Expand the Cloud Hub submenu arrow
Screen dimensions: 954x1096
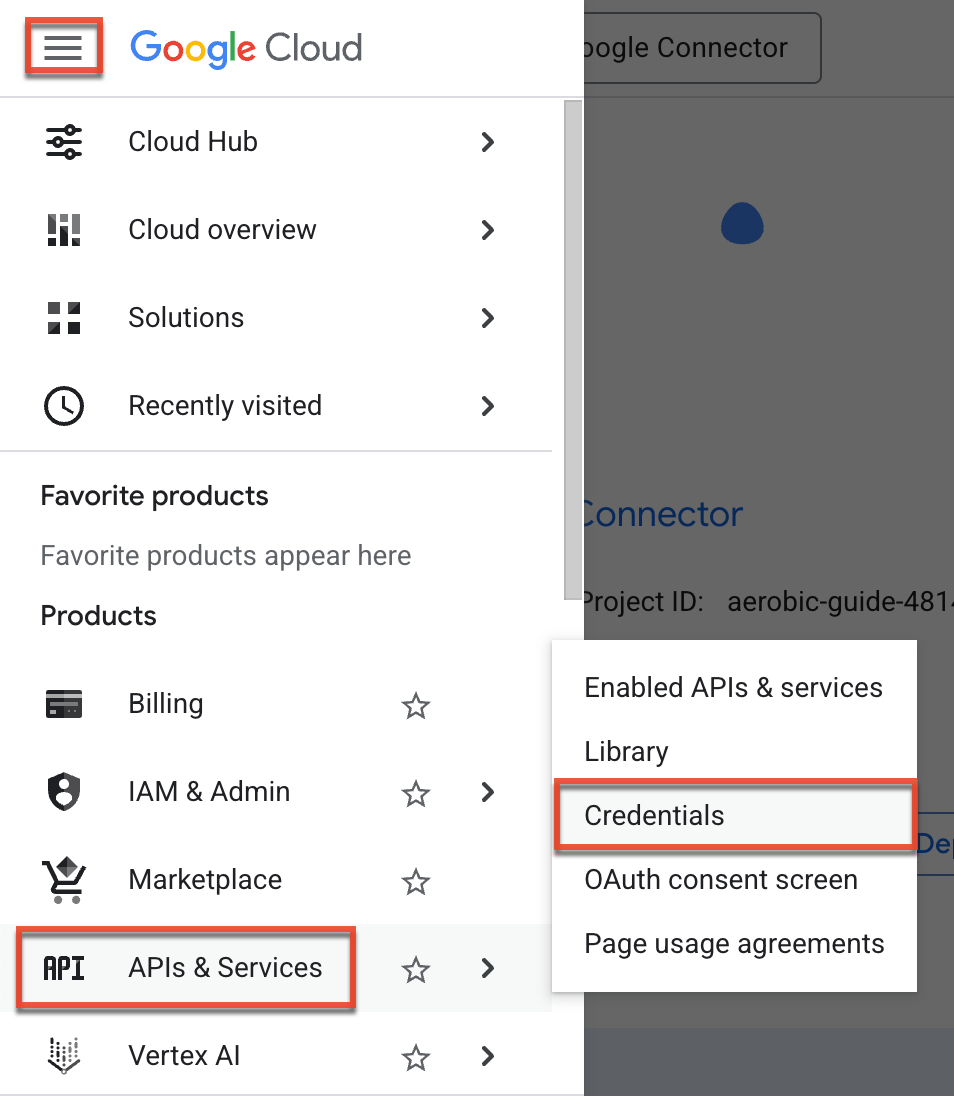point(488,142)
